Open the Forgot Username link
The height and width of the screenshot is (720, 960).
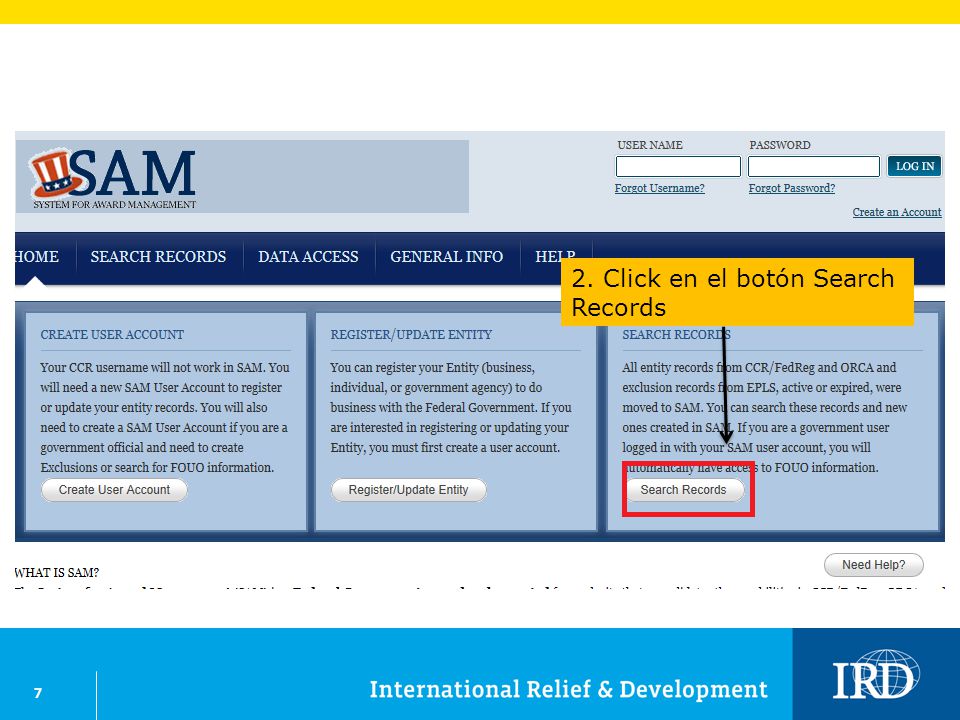click(659, 188)
